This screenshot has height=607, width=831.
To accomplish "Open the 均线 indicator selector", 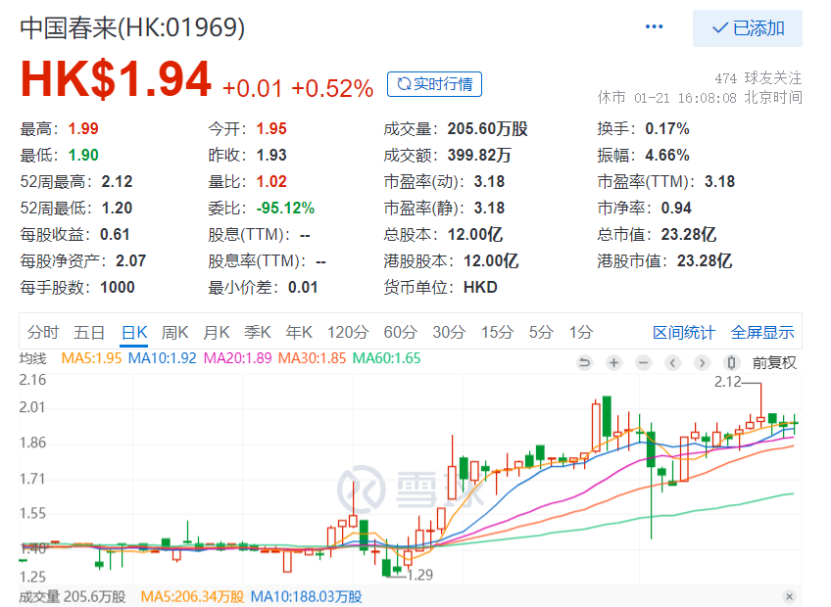I will [33, 358].
